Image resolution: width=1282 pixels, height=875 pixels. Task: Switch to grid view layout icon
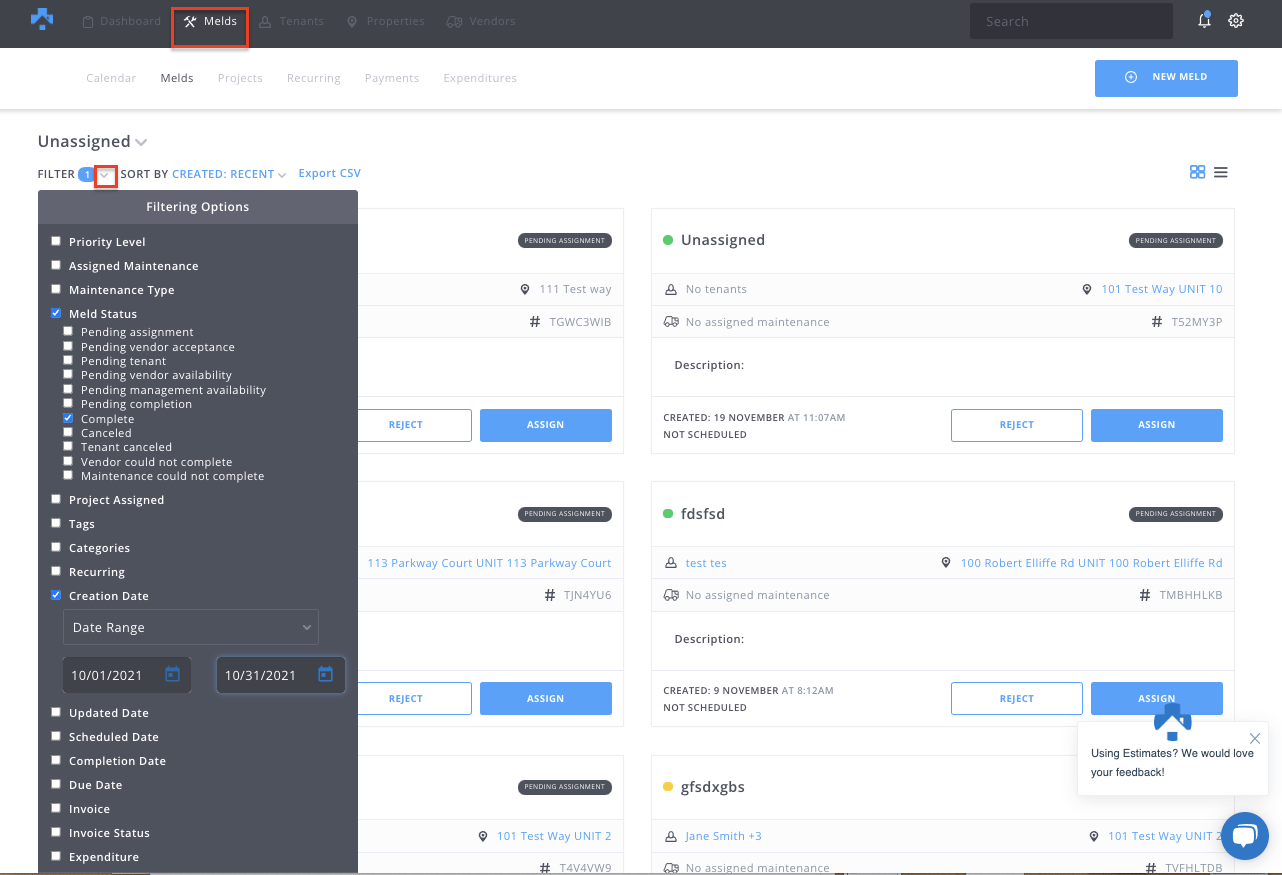tap(1197, 172)
